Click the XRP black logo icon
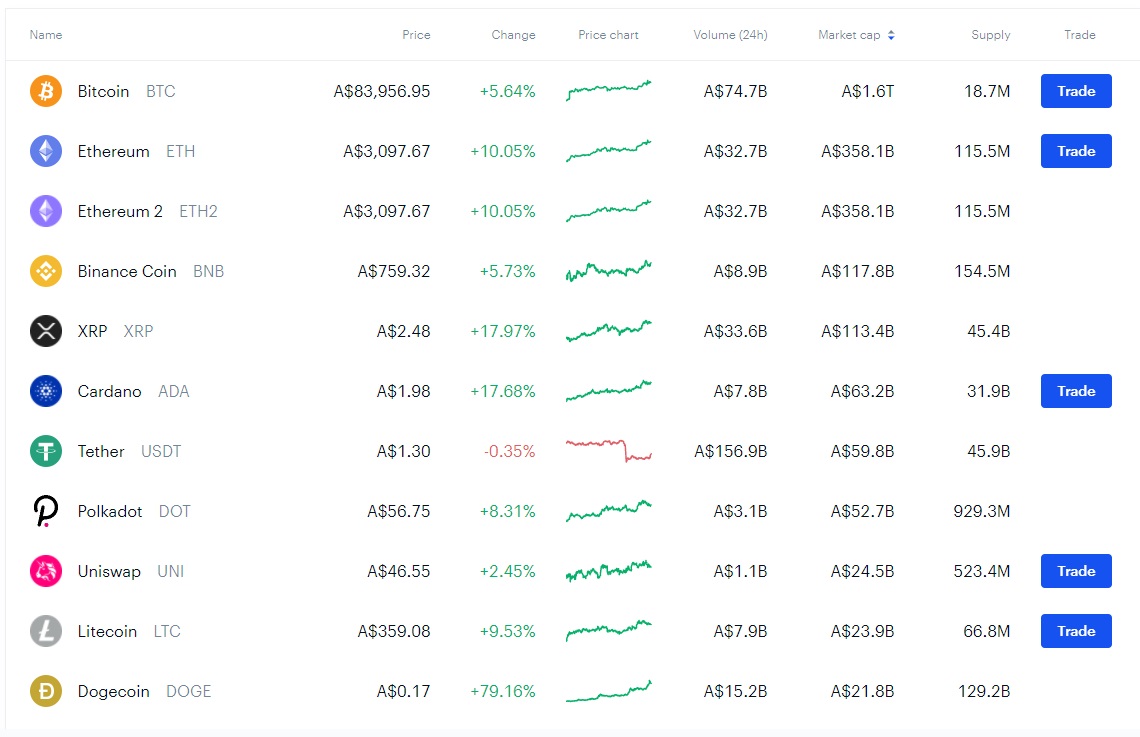Screen dimensions: 1140x737 tap(46, 331)
